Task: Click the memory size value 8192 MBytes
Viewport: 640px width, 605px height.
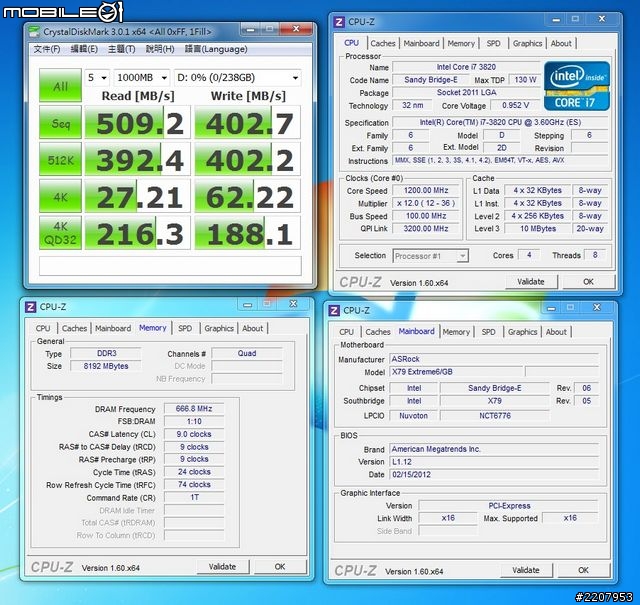Action: click(x=106, y=366)
